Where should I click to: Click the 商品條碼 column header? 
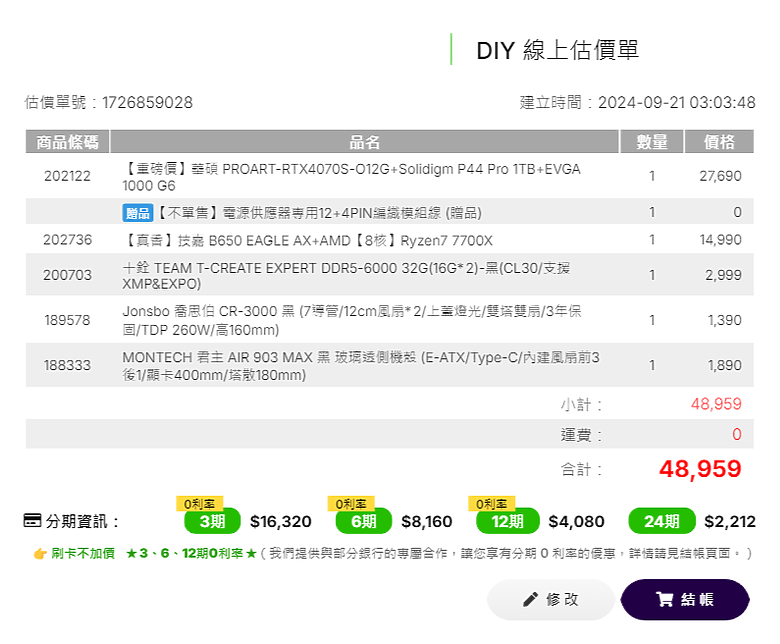pyautogui.click(x=67, y=142)
